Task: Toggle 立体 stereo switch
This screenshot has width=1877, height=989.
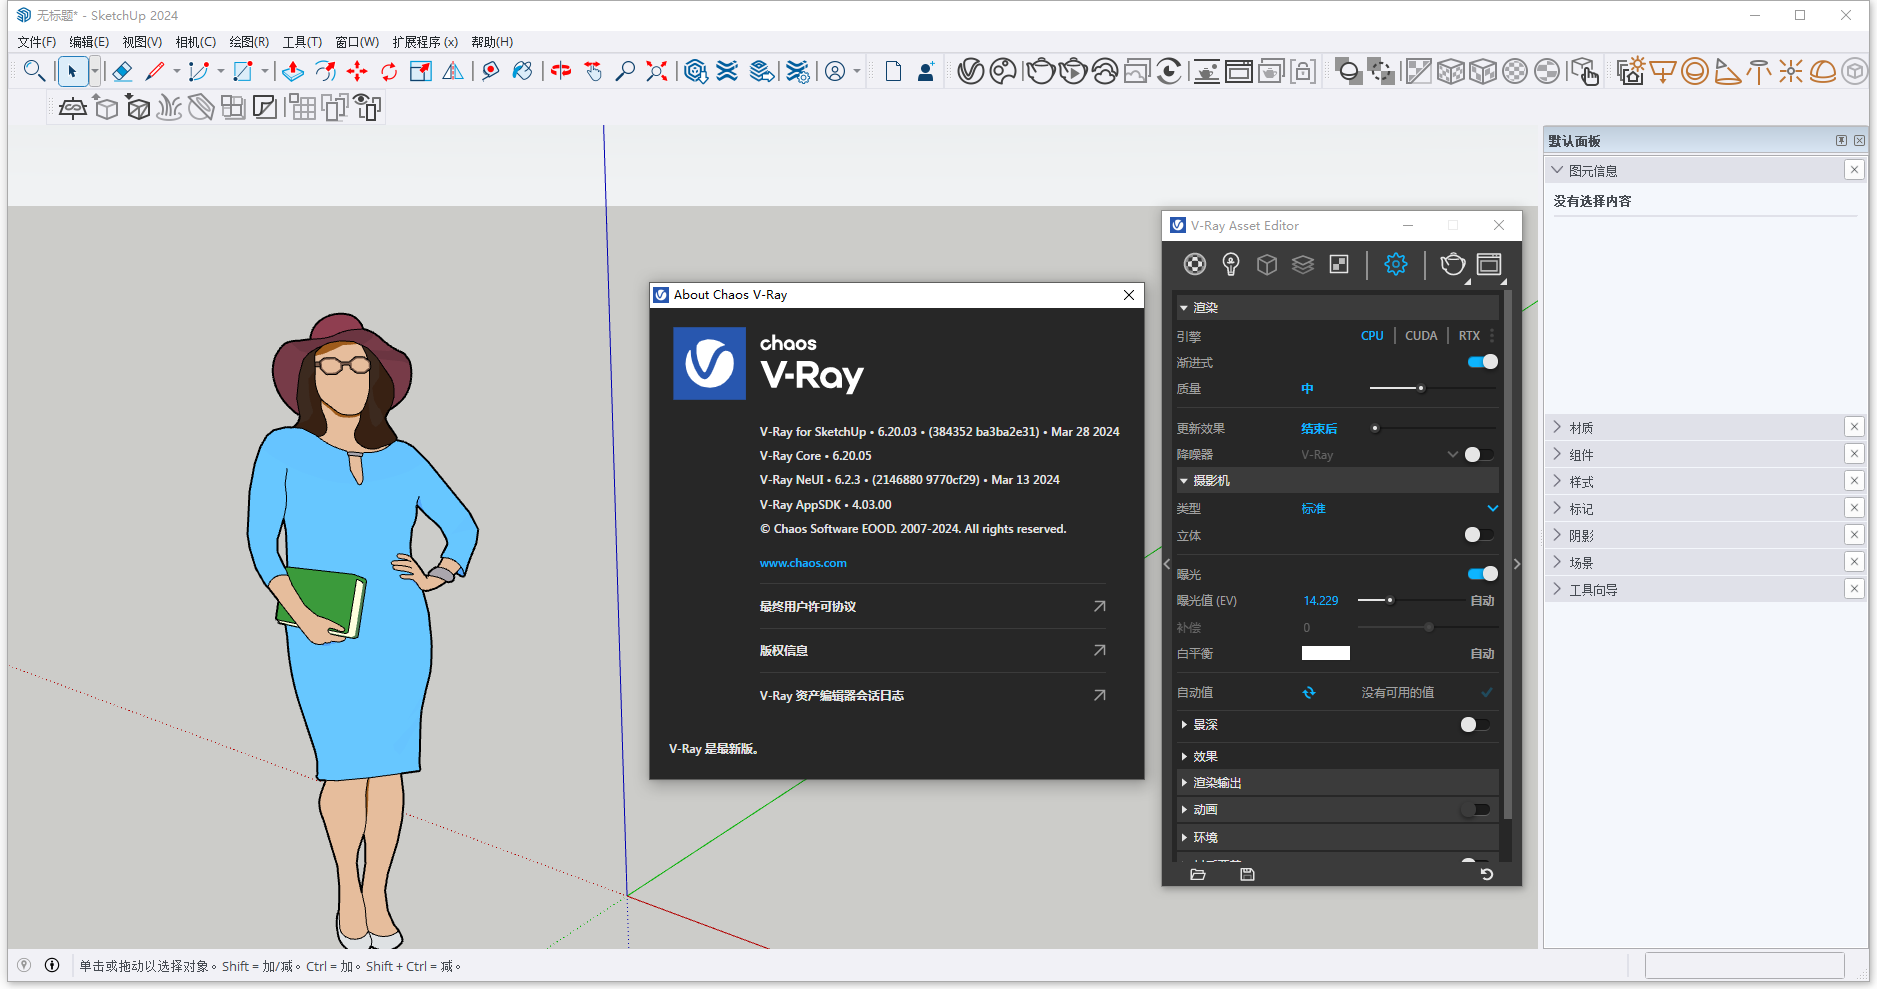Action: (x=1479, y=535)
